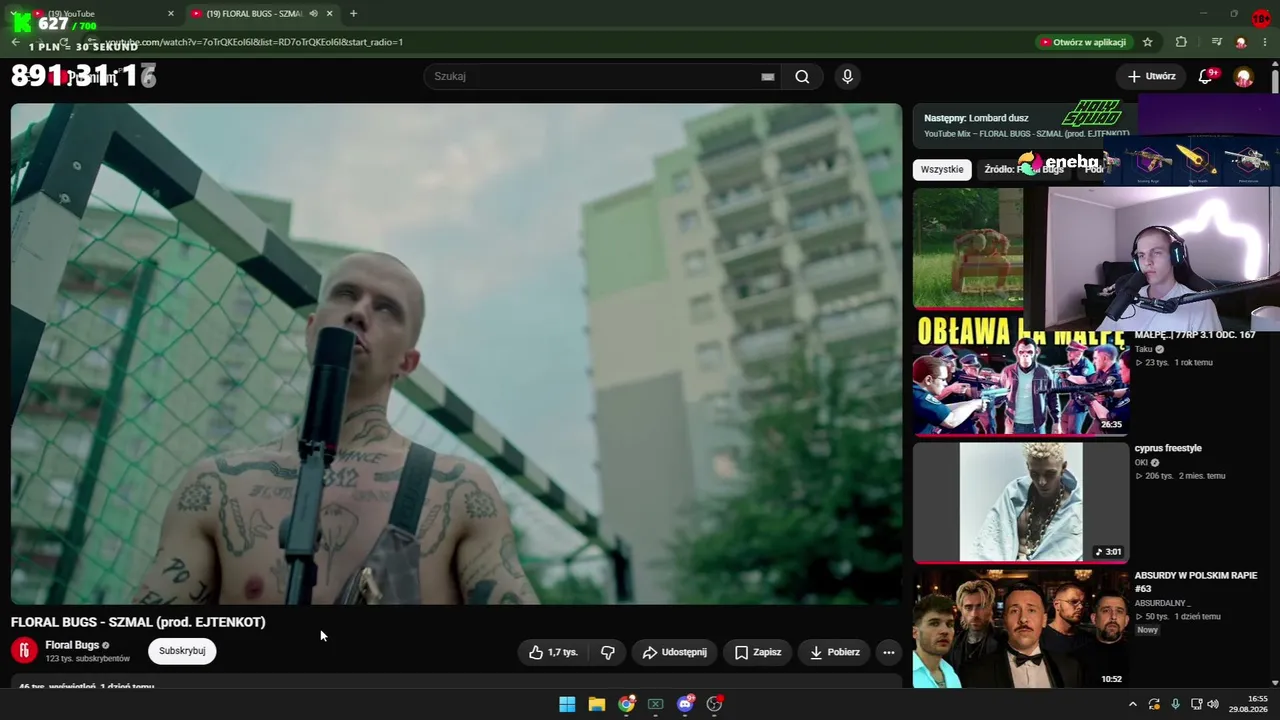Like the FLORAL BUGS video

click(553, 652)
